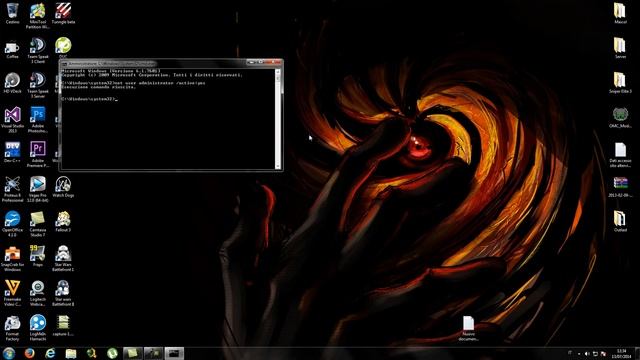640x360 pixels.
Task: Select the MiniTool Partition Wizard shortcut
Action: tap(38, 16)
